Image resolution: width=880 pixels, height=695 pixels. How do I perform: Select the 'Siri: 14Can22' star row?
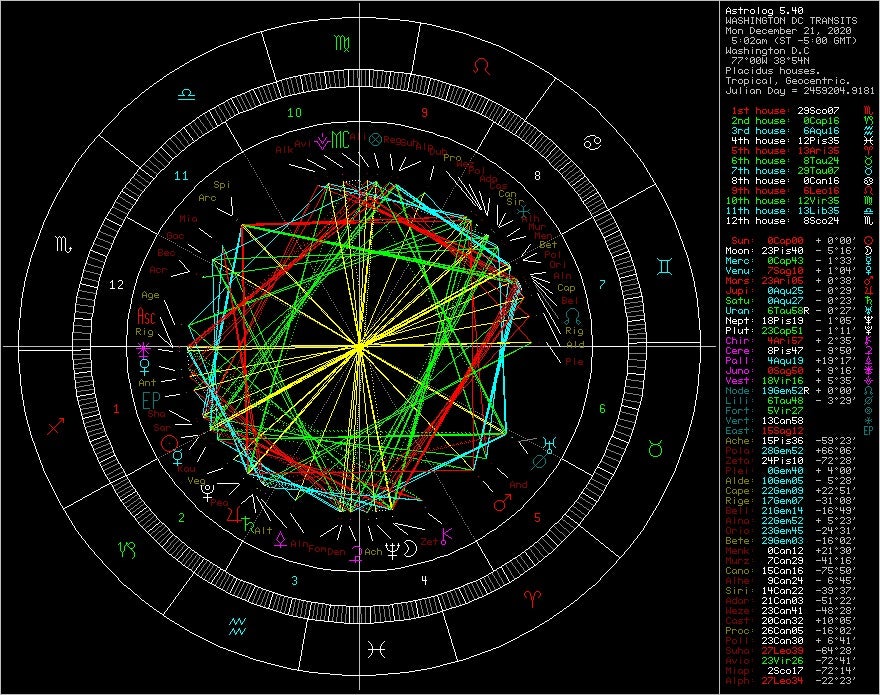(x=791, y=591)
